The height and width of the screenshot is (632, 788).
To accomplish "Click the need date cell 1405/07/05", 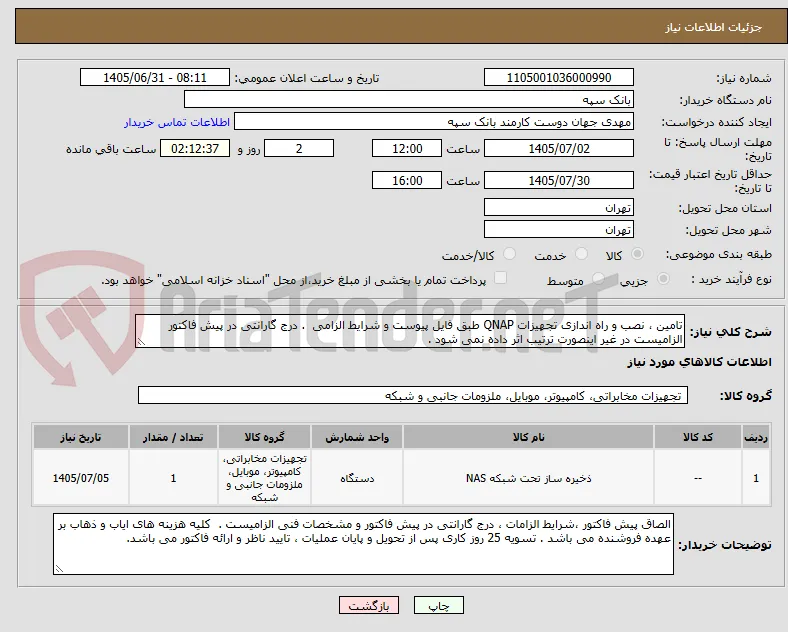I will click(x=81, y=478).
